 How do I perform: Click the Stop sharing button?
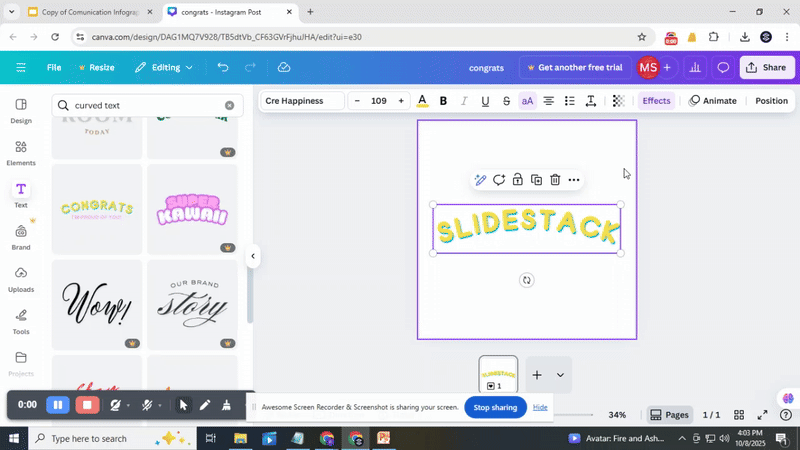point(495,407)
